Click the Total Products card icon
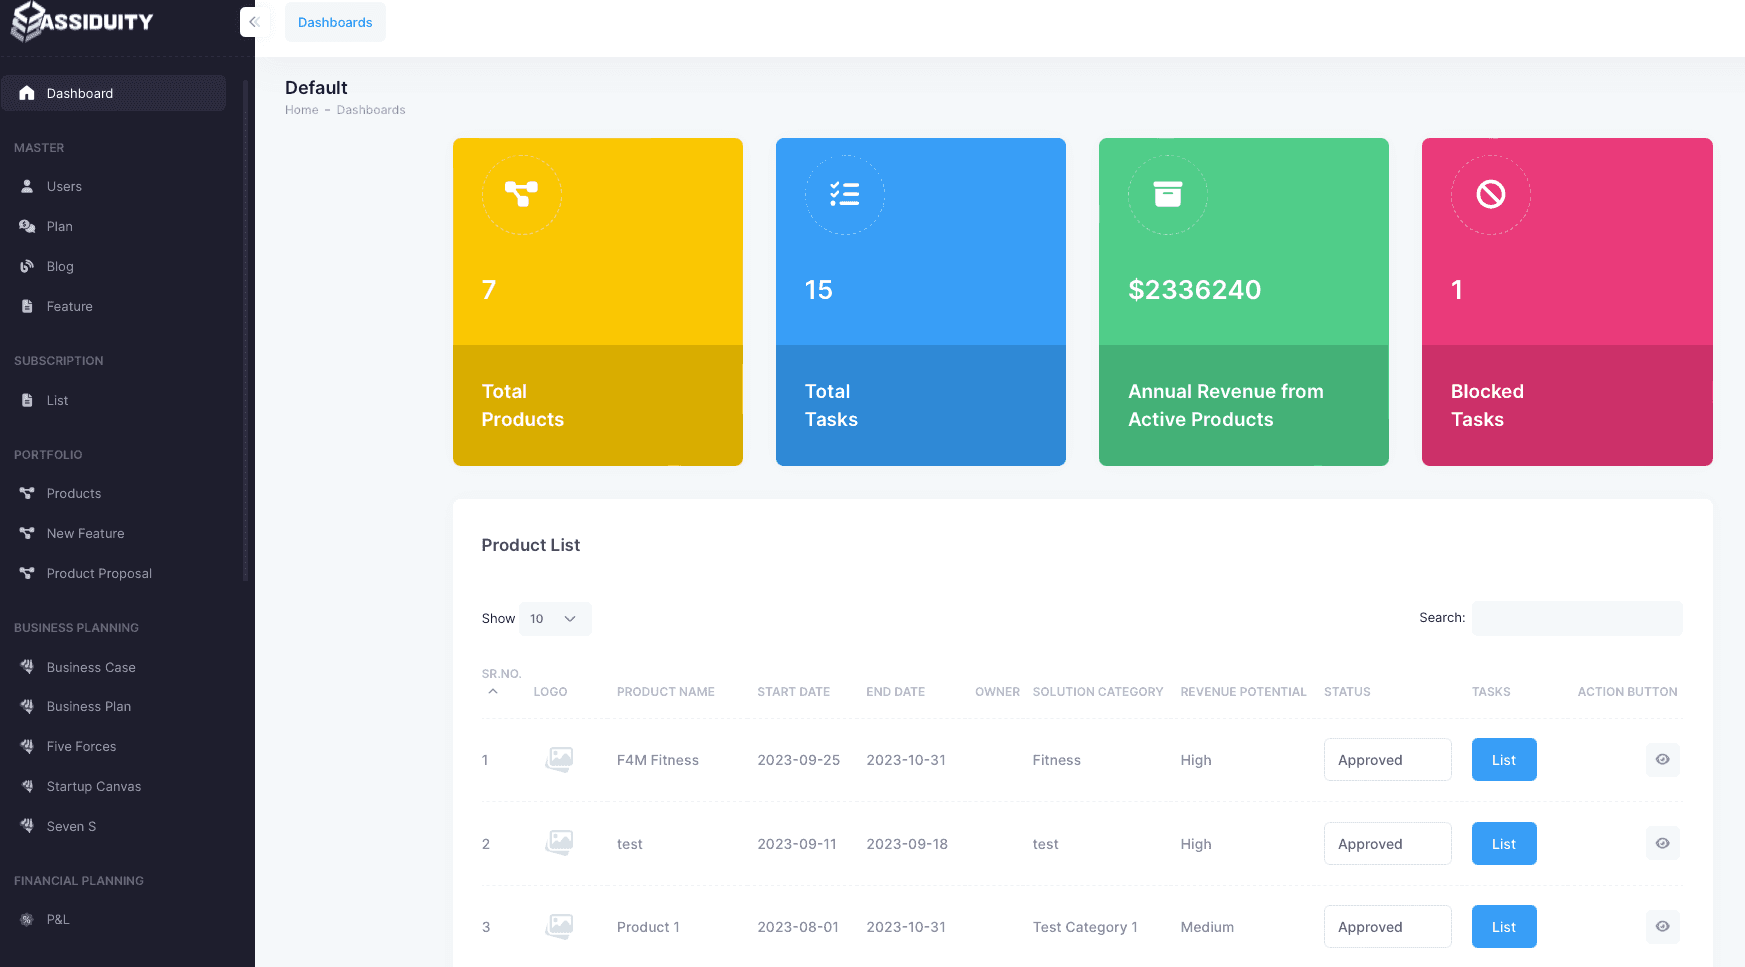Screen dimensions: 1745x967 tap(521, 194)
